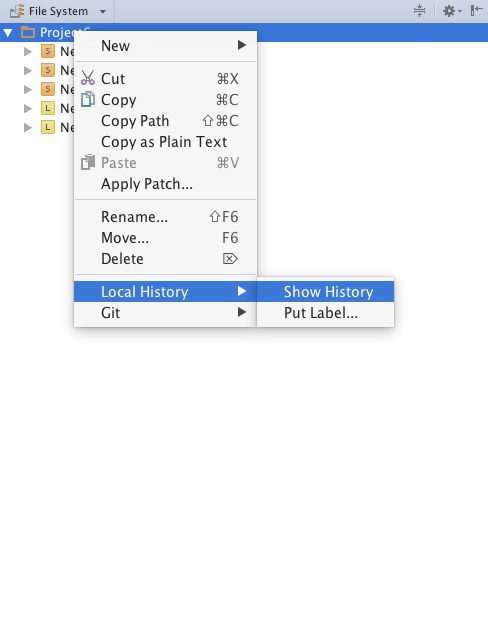Choose Copy Path from context menu
Screen dimensions: 488x618
click(165, 121)
